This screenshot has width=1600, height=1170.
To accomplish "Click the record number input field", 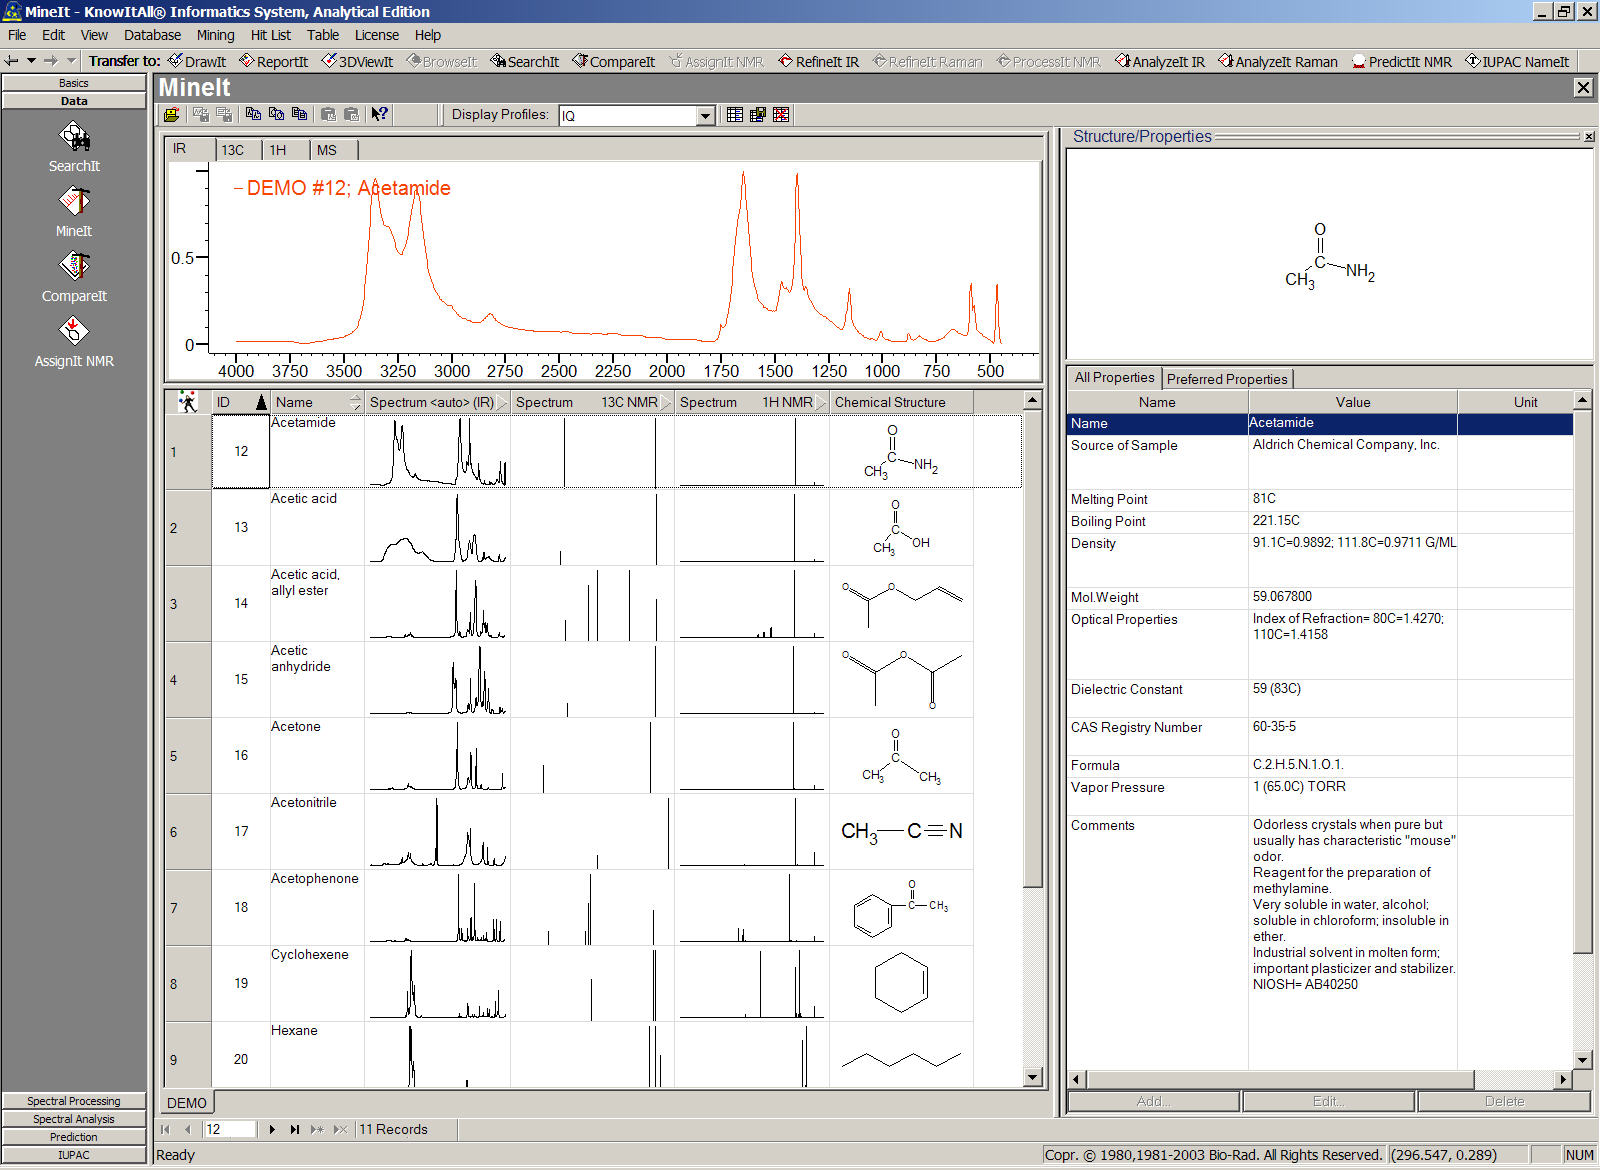I will click(x=230, y=1129).
